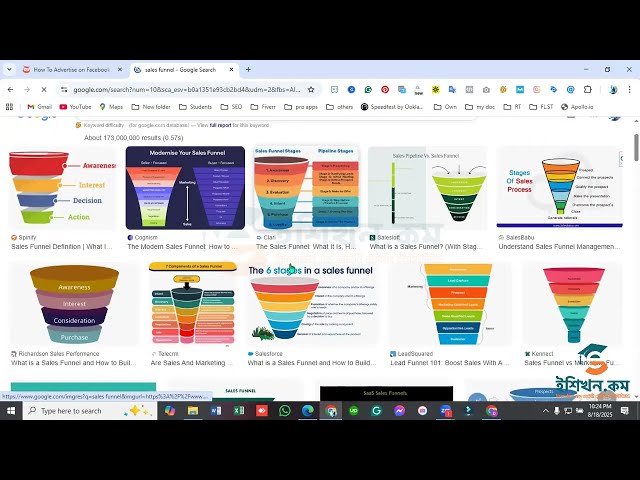This screenshot has width=640, height=480.
Task: Expand the pro apps bookmark folder
Action: (x=301, y=107)
